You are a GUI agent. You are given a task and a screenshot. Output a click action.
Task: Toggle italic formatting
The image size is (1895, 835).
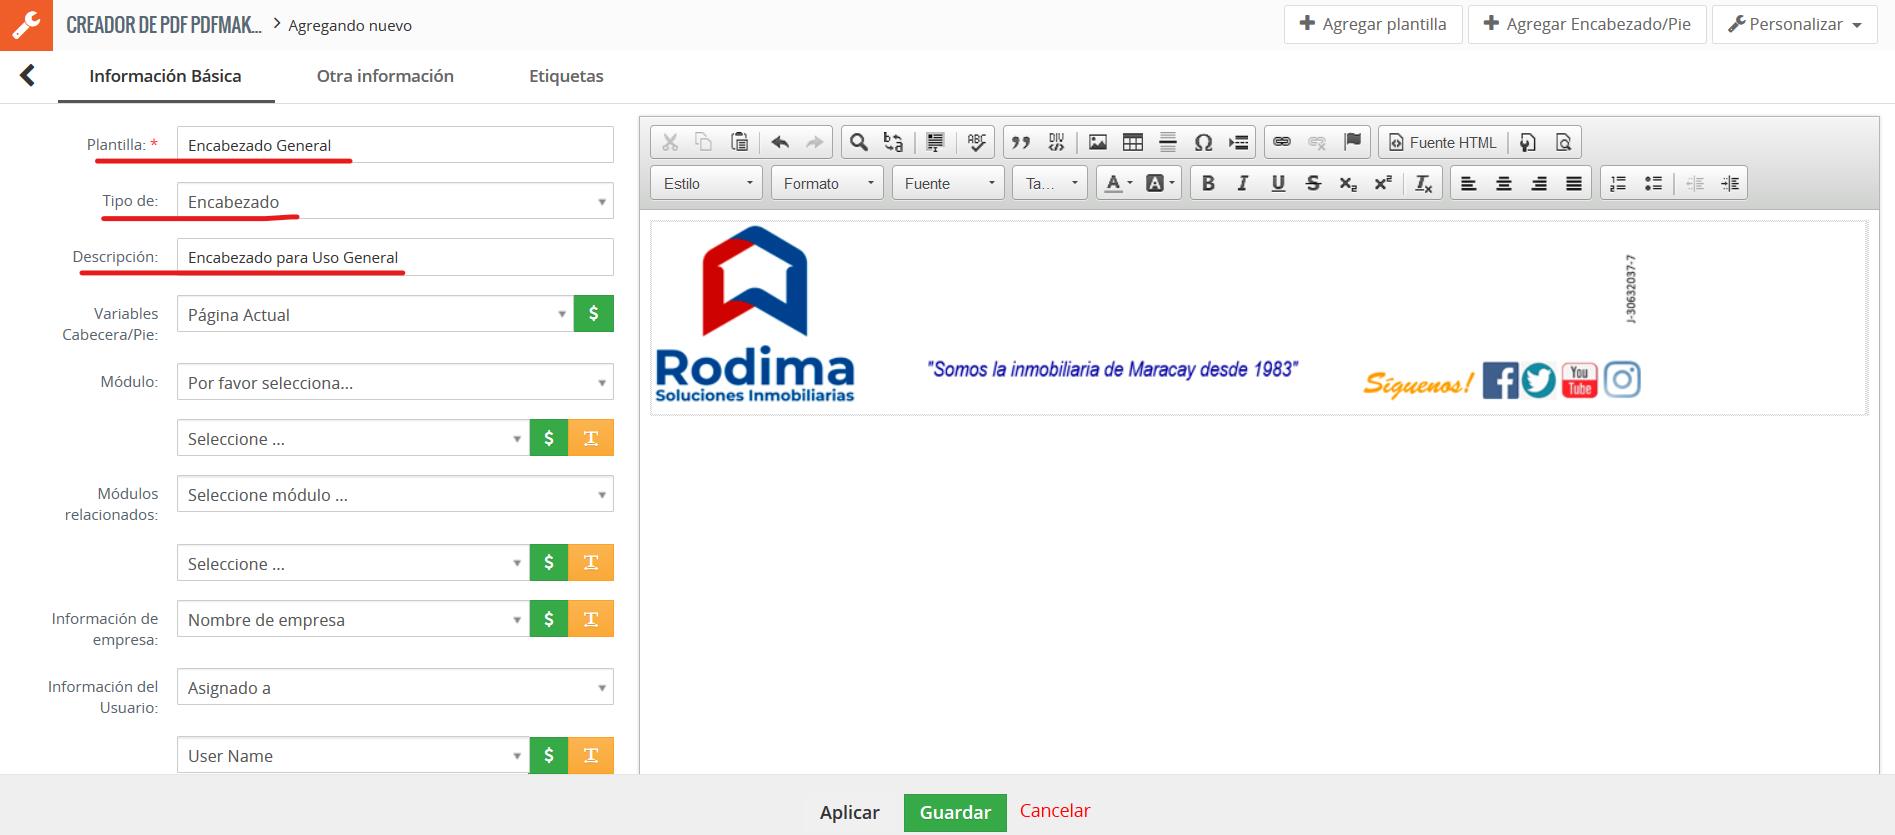click(x=1242, y=183)
